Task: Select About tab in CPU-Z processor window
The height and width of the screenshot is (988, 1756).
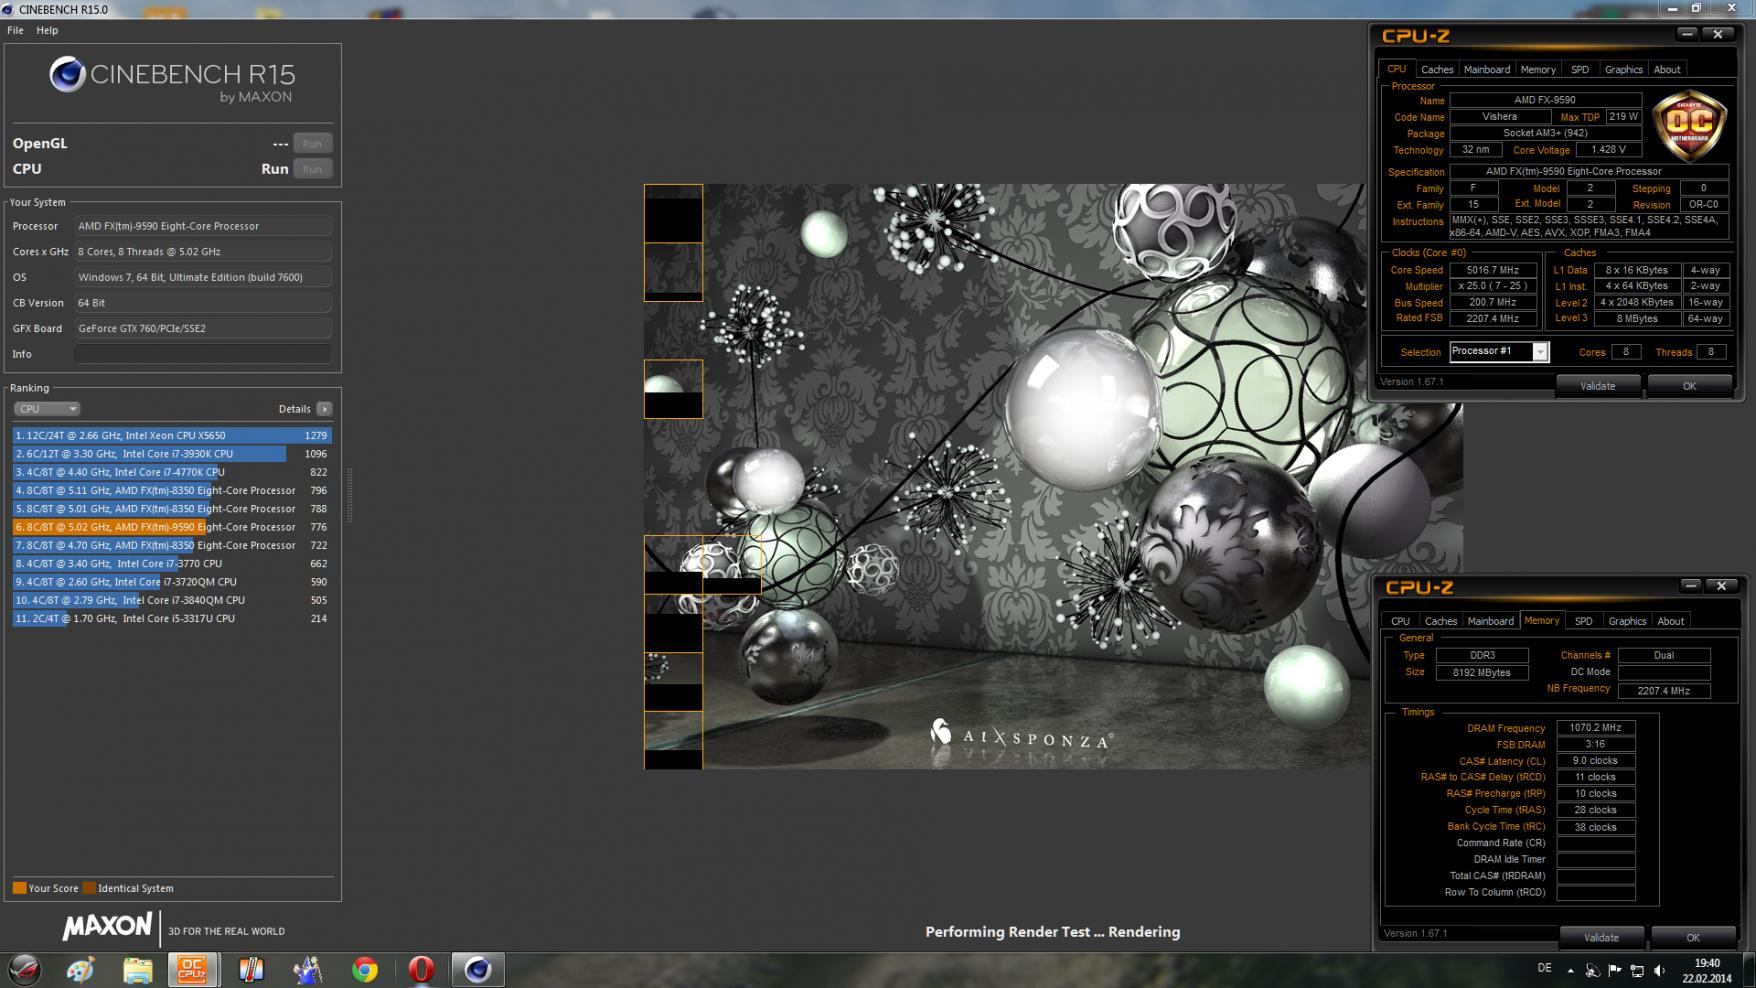Action: pyautogui.click(x=1667, y=69)
